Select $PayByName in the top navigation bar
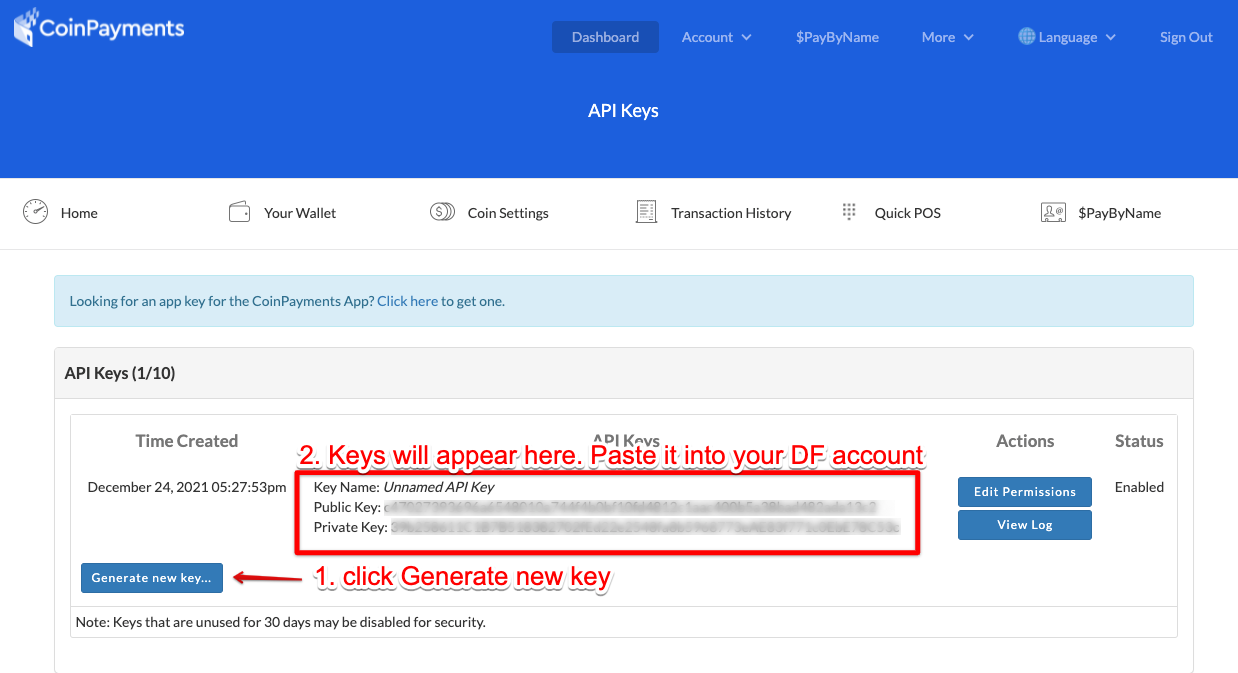Image resolution: width=1238 pixels, height=673 pixels. click(x=837, y=36)
